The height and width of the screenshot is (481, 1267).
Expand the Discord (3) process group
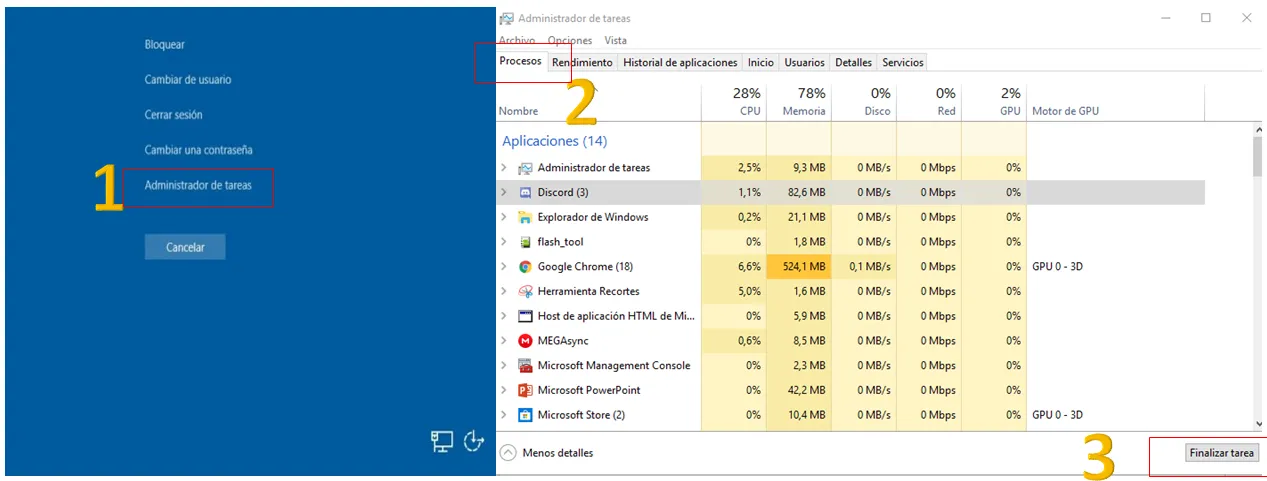coord(504,192)
